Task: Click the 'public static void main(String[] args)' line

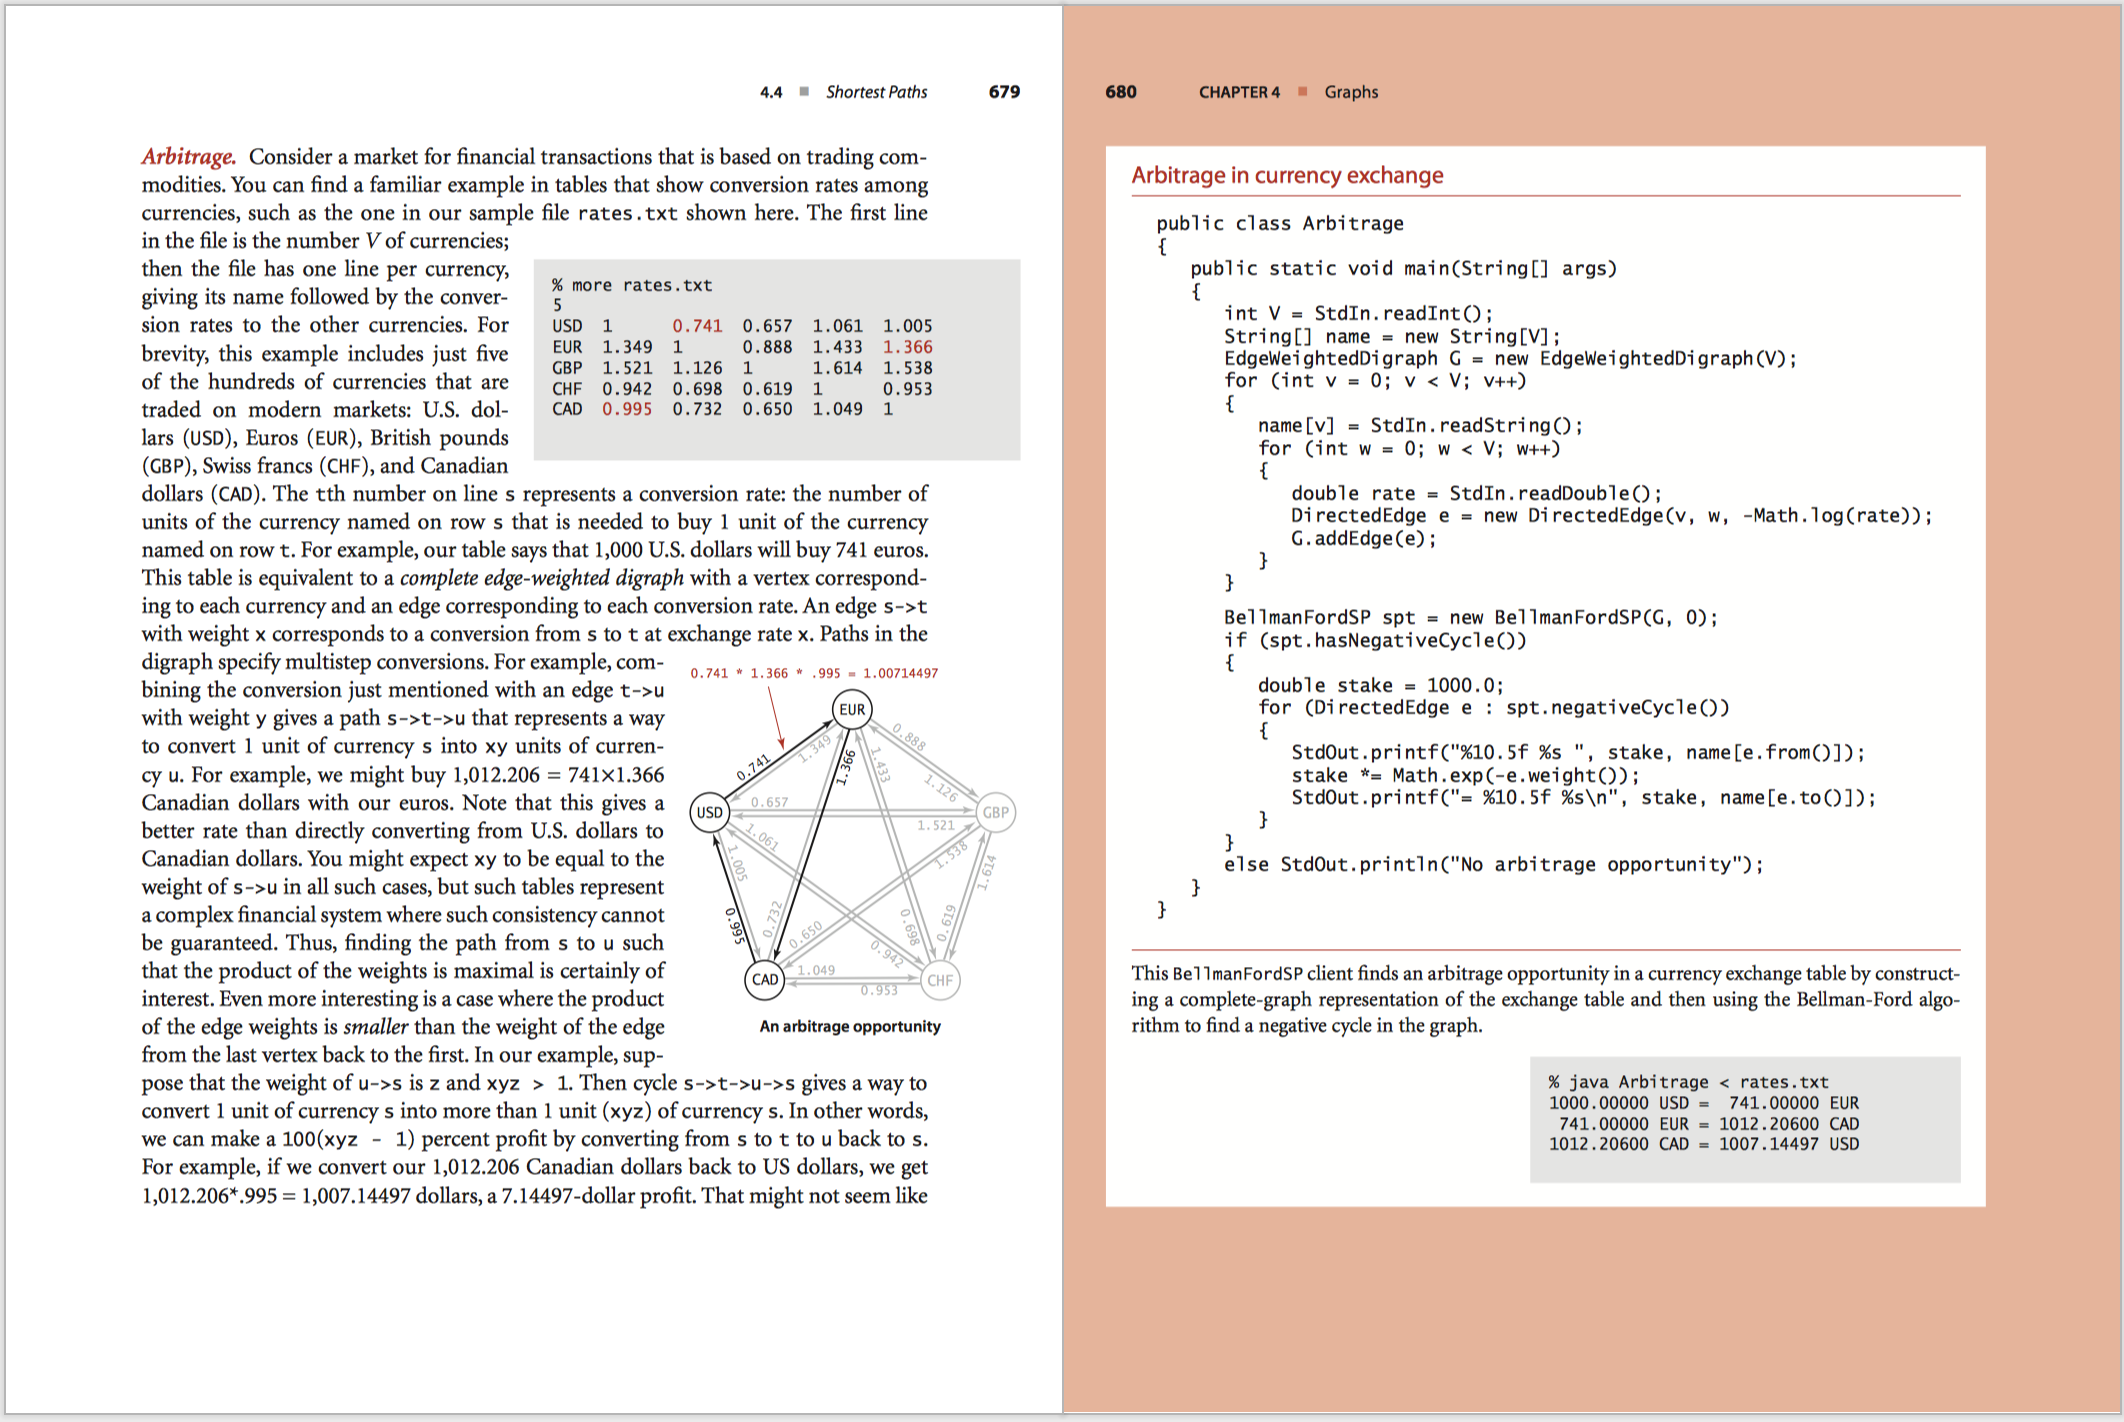Action: coord(1403,268)
